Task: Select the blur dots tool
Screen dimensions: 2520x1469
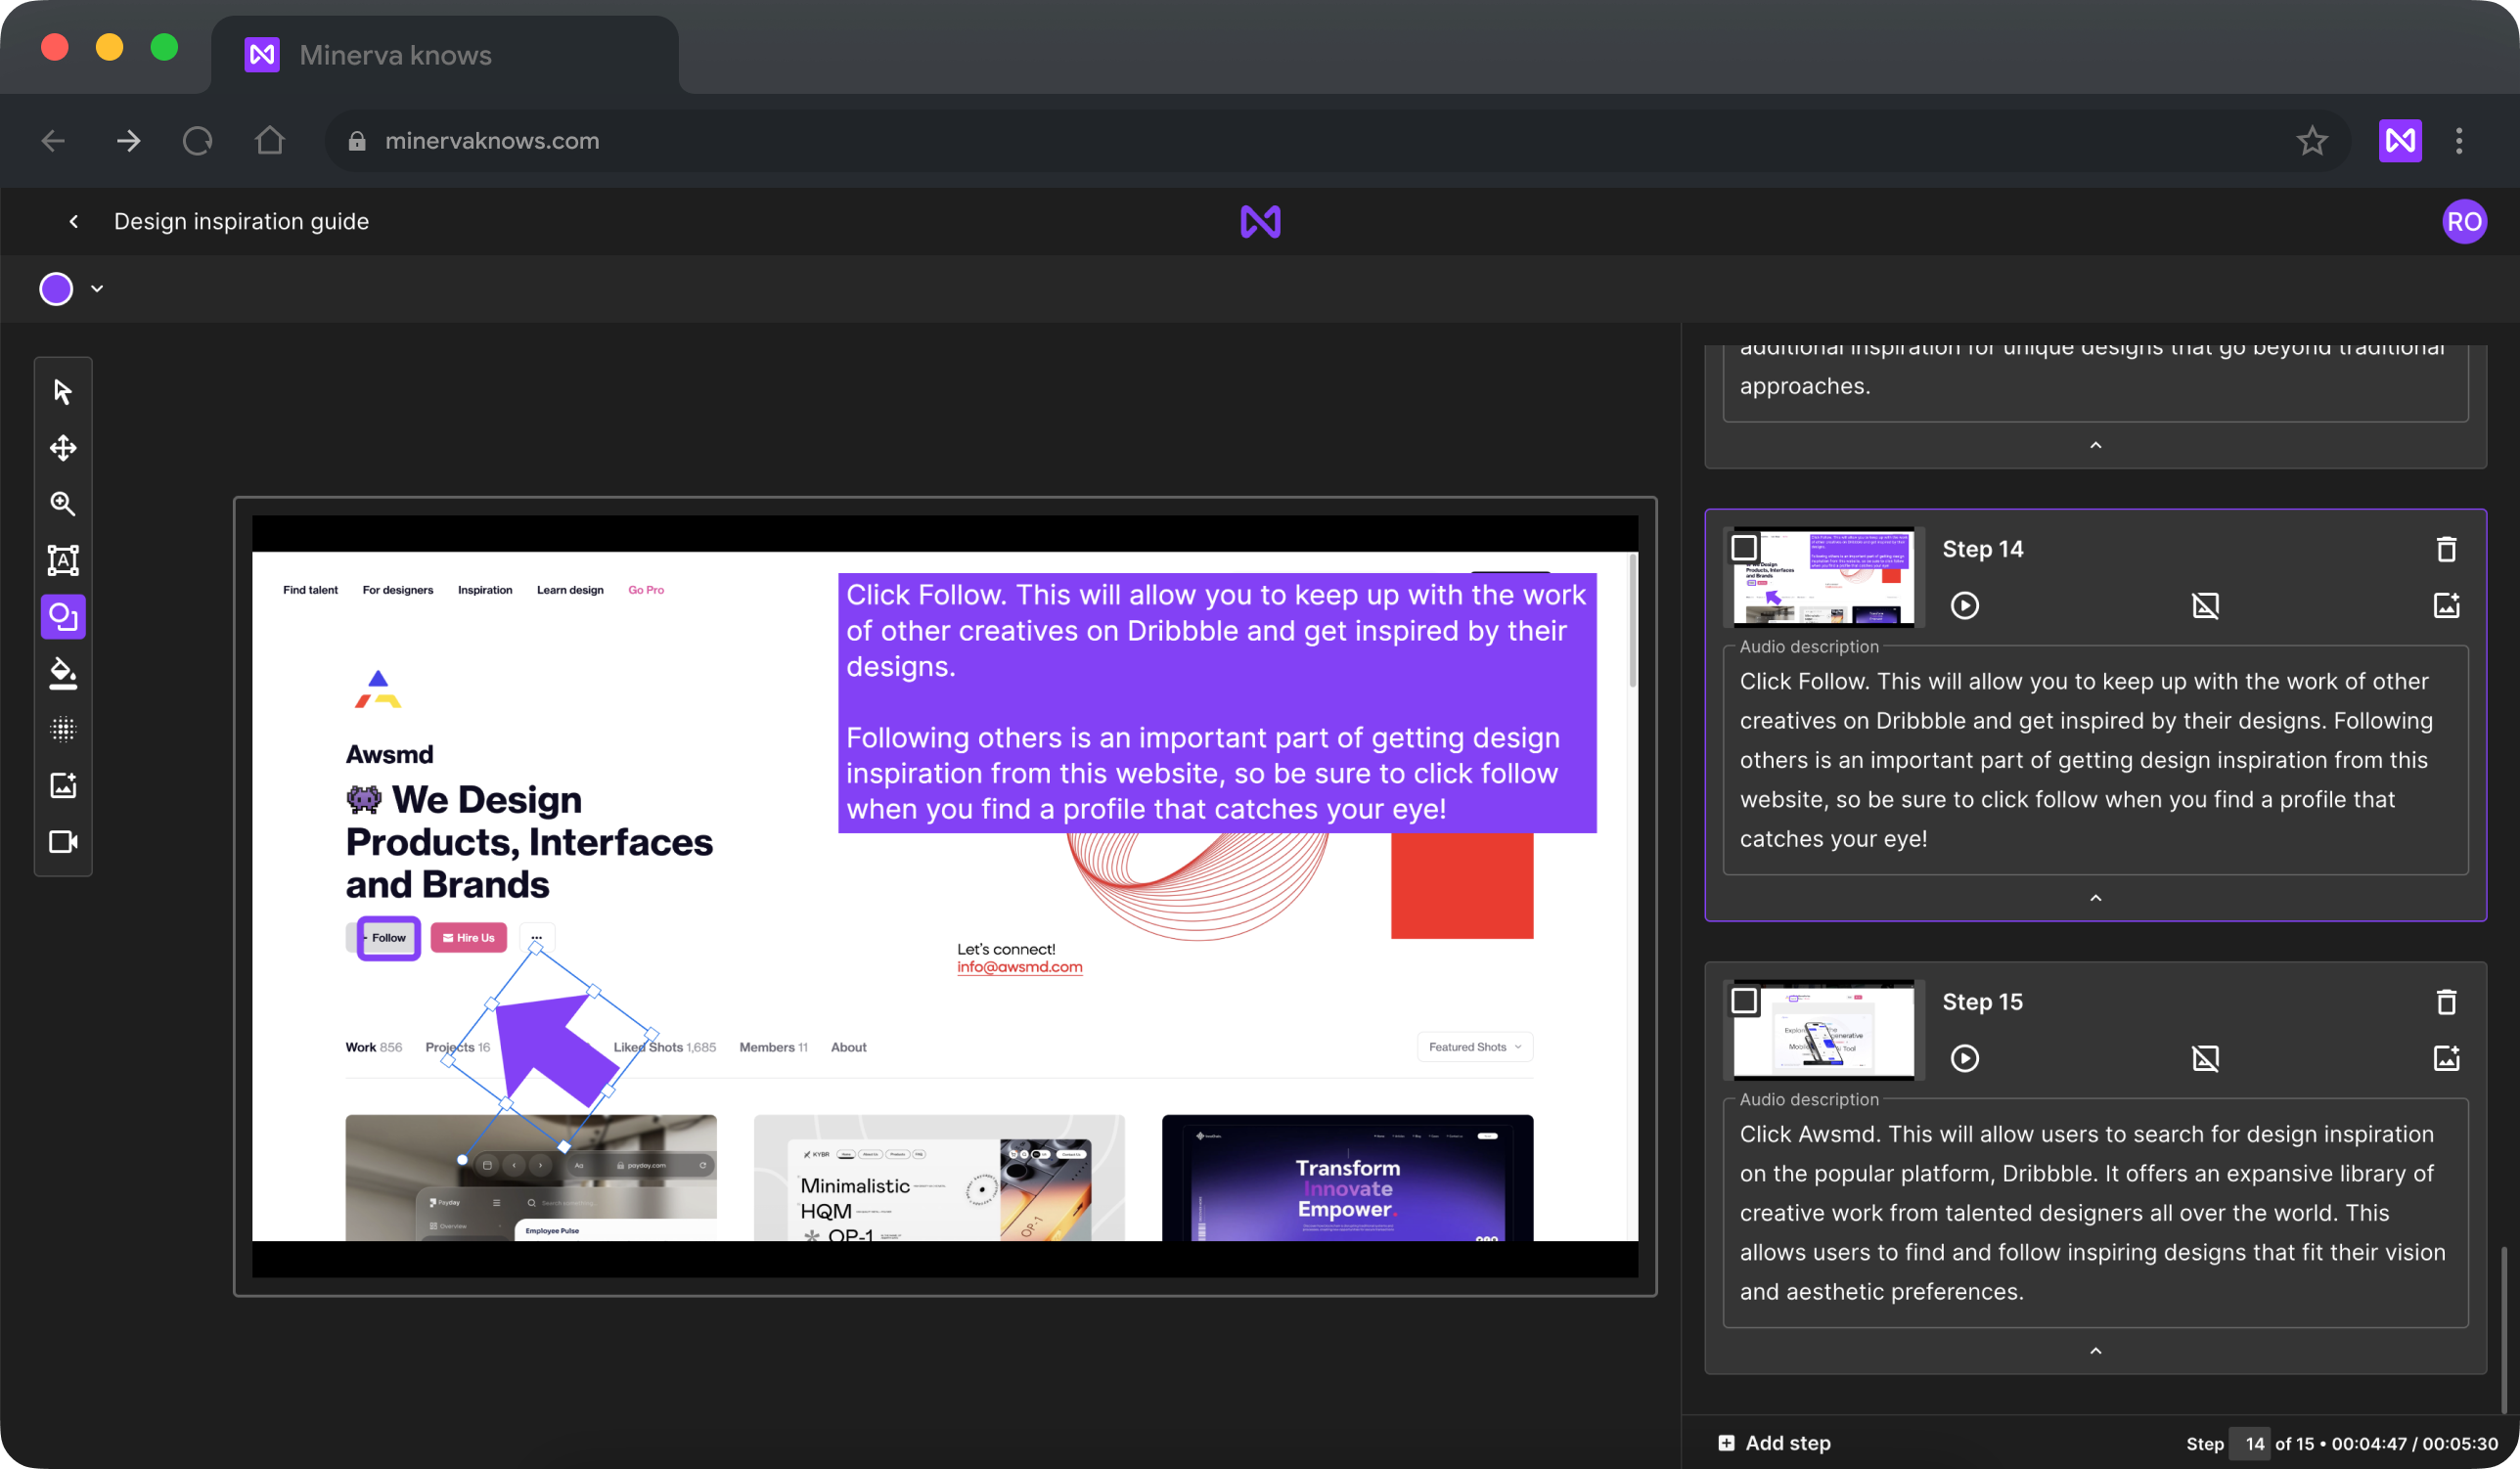Action: (x=63, y=729)
